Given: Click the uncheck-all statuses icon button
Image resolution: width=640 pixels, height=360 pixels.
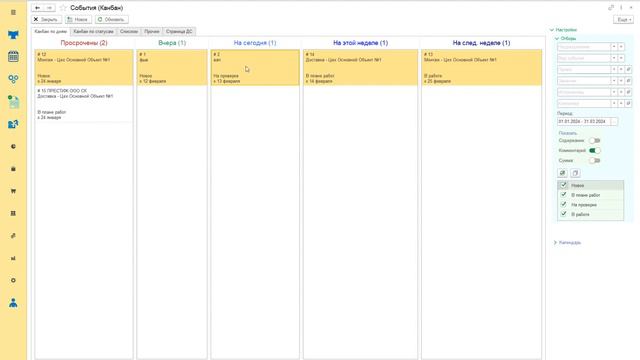Looking at the screenshot, I should [575, 173].
